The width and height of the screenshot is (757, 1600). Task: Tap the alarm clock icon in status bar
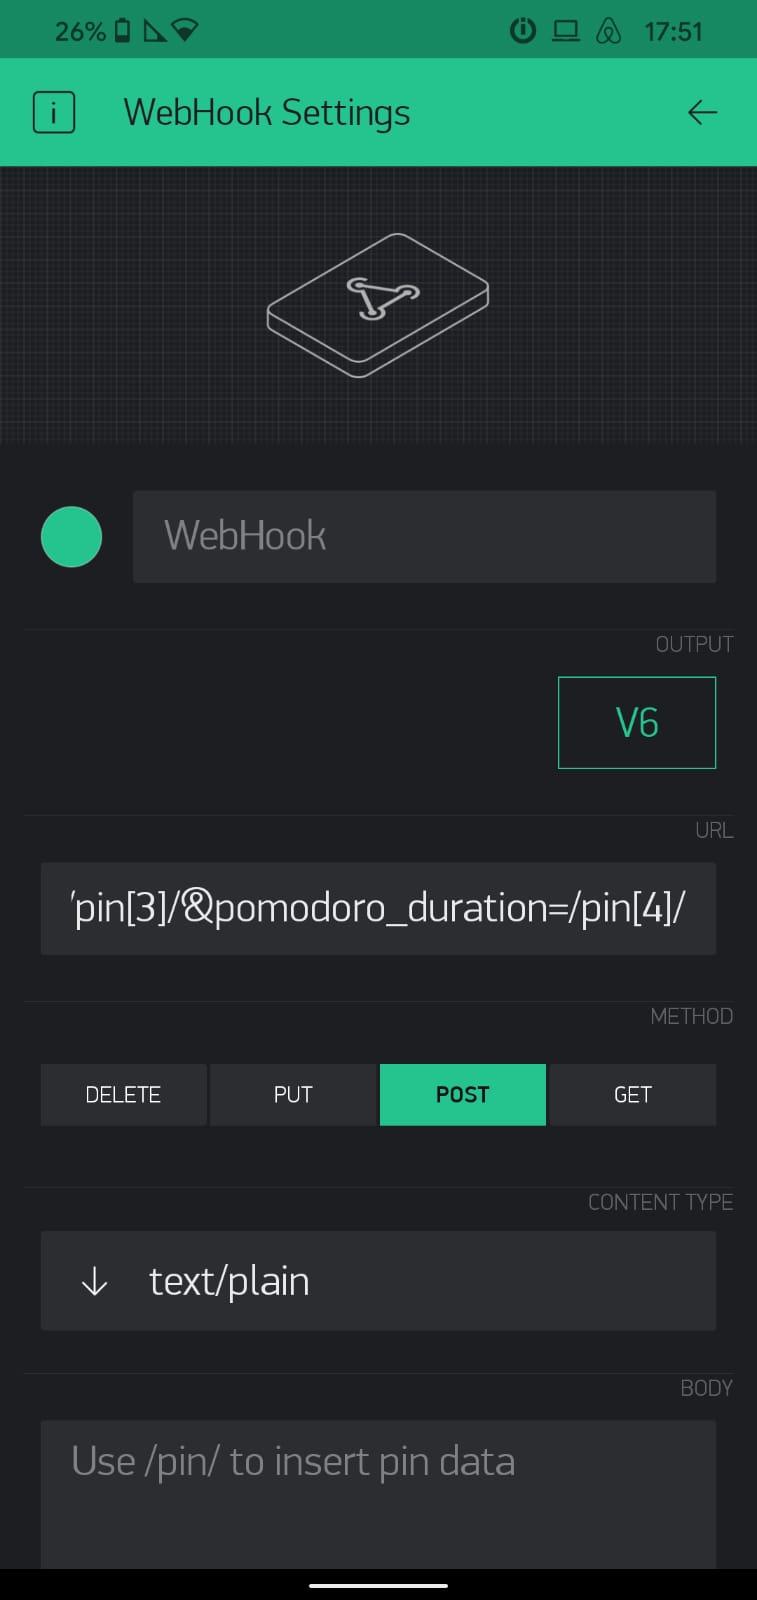522,31
